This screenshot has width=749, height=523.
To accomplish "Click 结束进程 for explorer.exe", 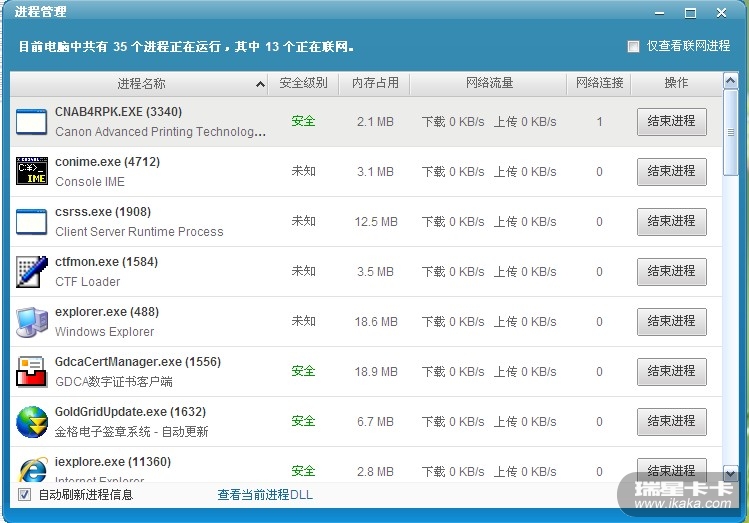I will pos(671,322).
